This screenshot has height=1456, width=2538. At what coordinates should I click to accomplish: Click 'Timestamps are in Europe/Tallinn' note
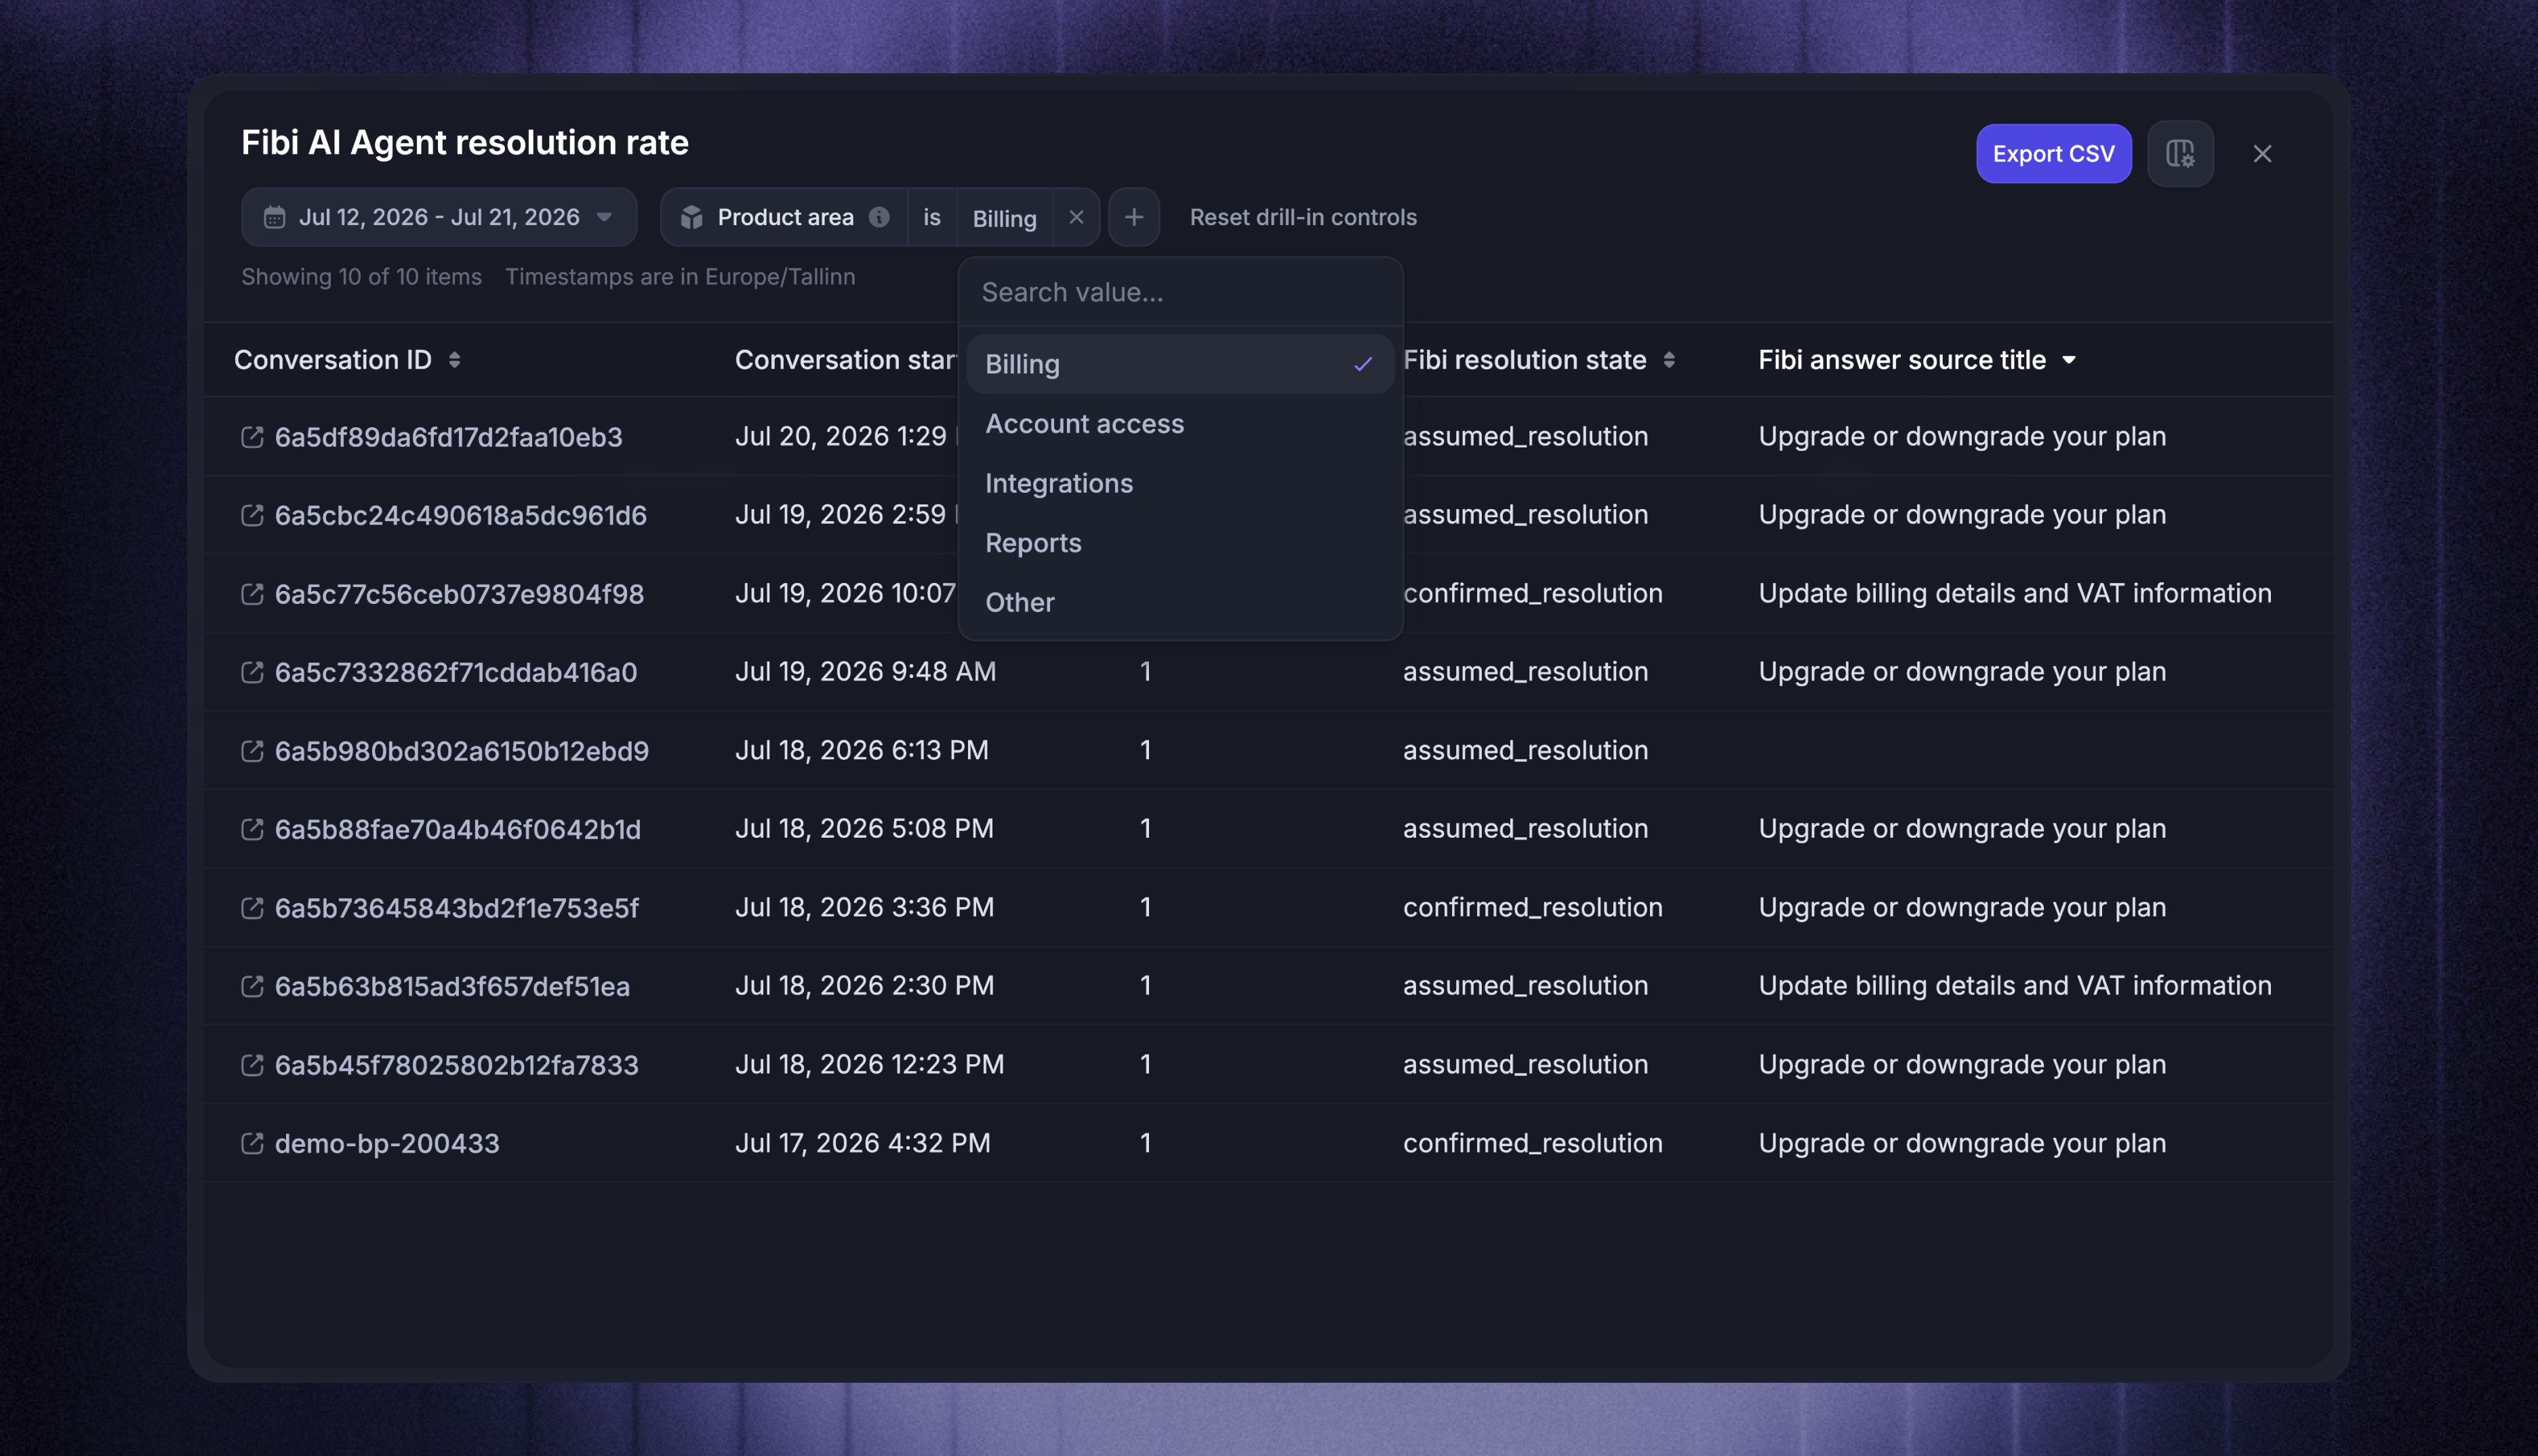680,277
